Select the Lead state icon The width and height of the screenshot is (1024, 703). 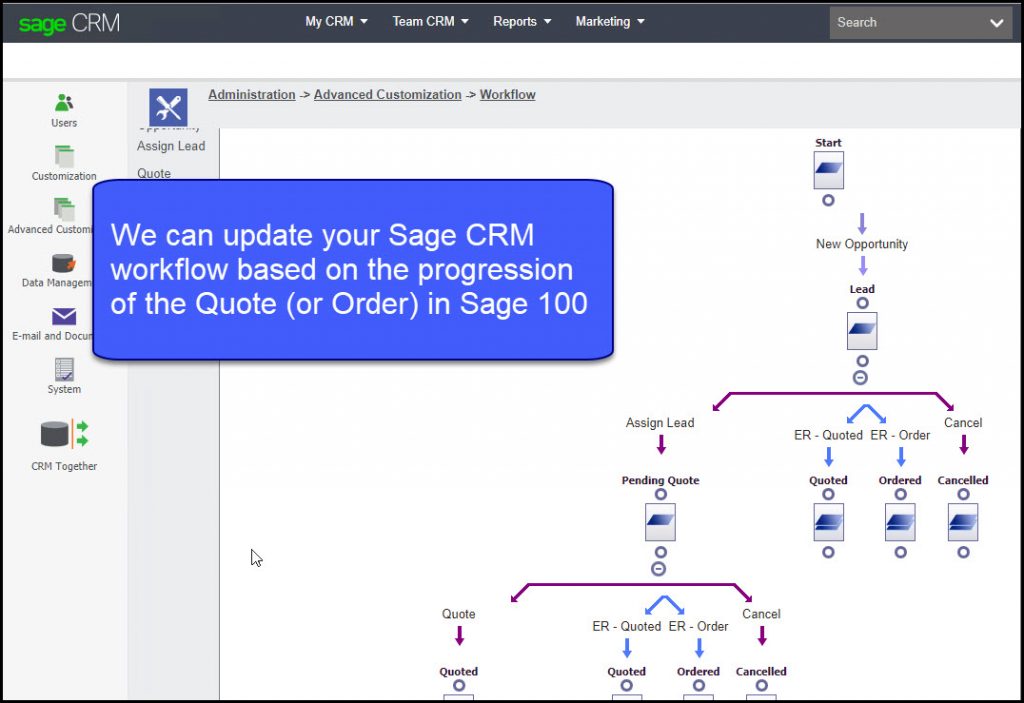coord(862,331)
